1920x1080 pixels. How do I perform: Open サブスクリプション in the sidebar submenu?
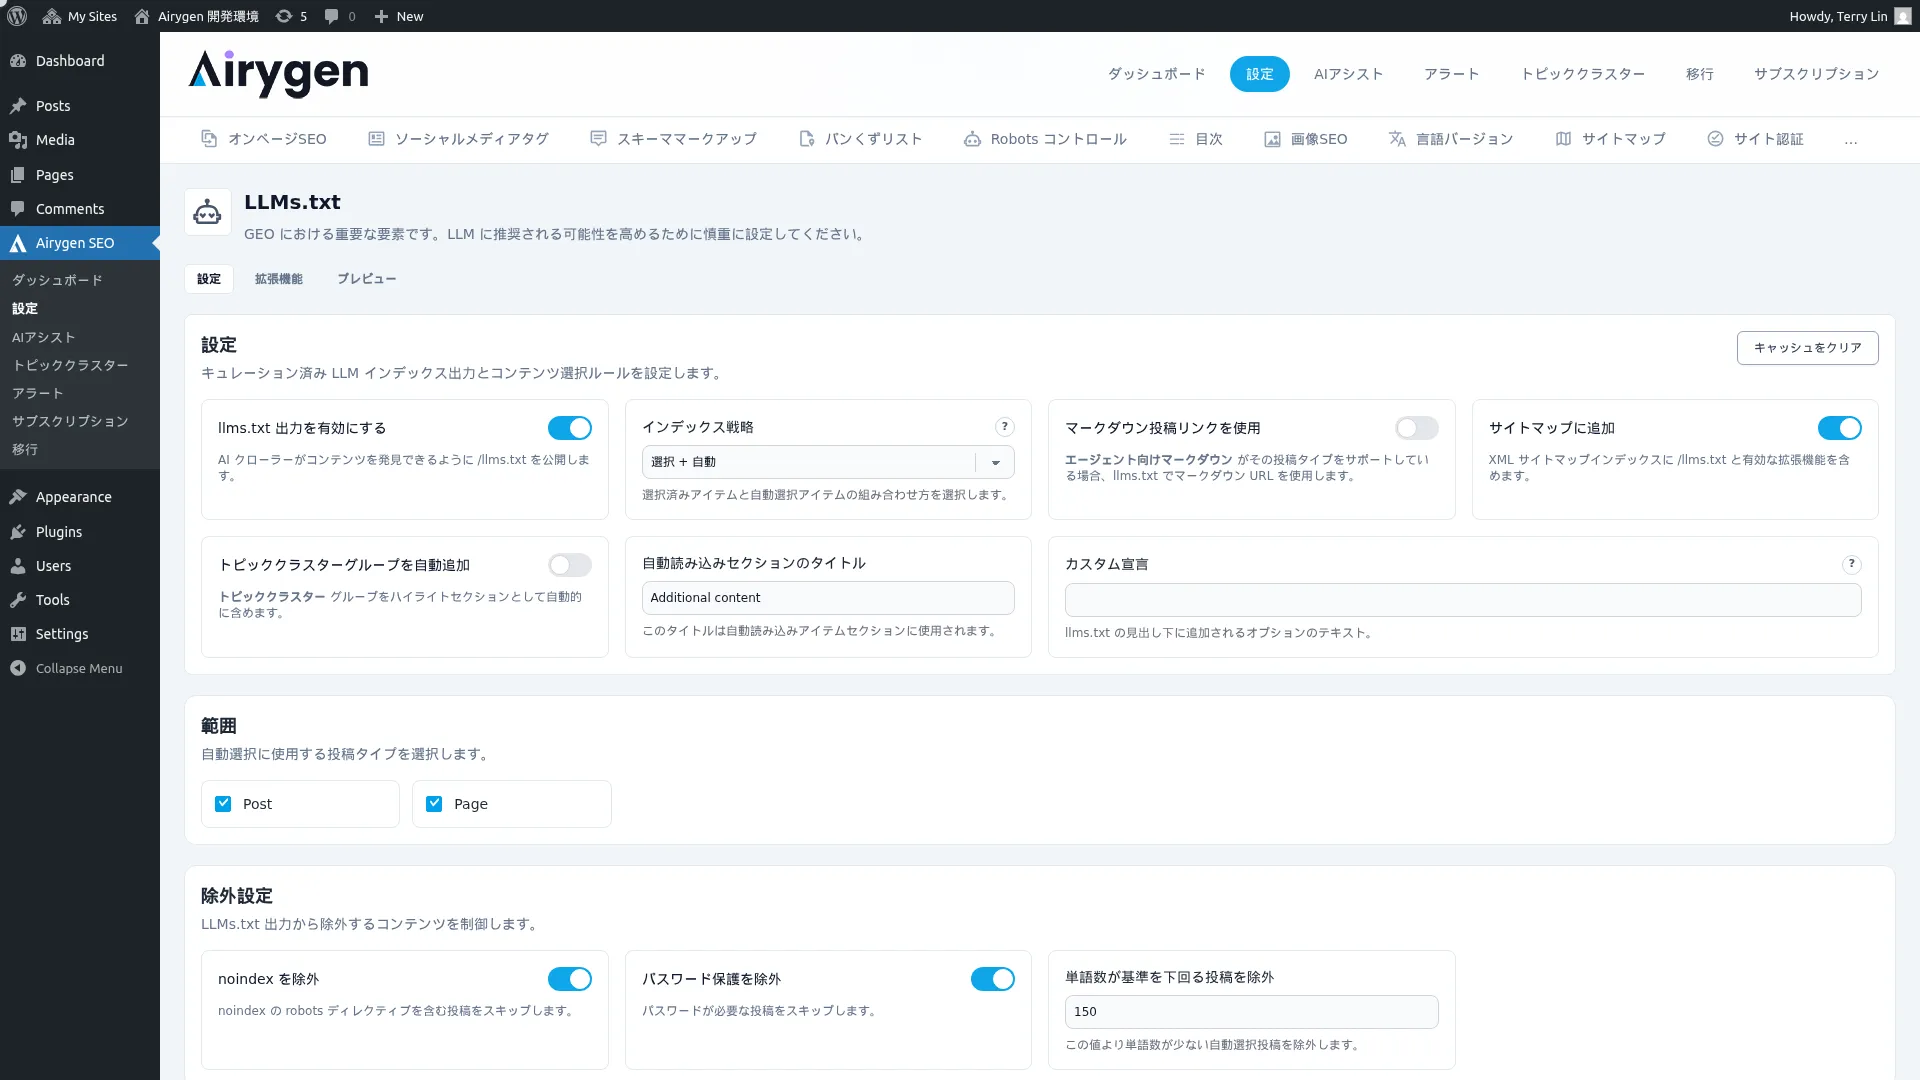[x=70, y=421]
